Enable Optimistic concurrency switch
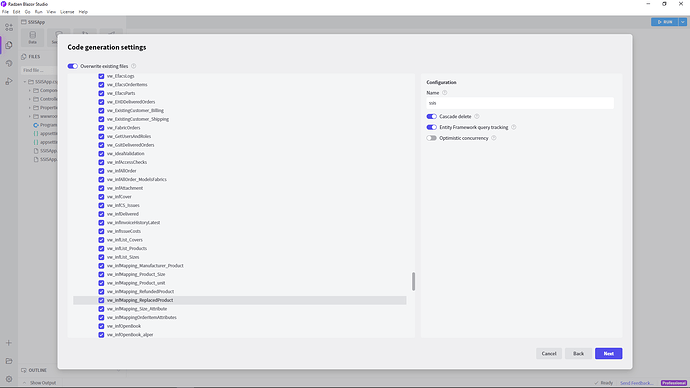This screenshot has height=388, width=690. pos(431,138)
